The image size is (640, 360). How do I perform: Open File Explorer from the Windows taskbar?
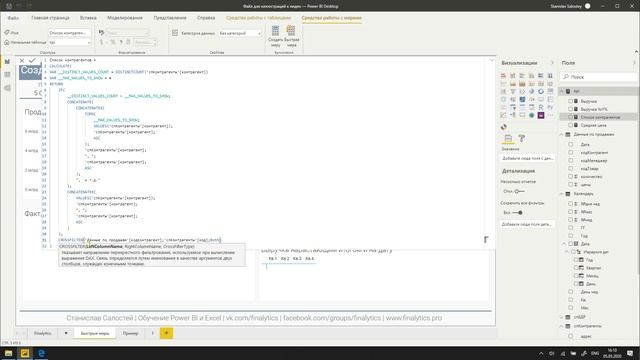tap(8, 353)
